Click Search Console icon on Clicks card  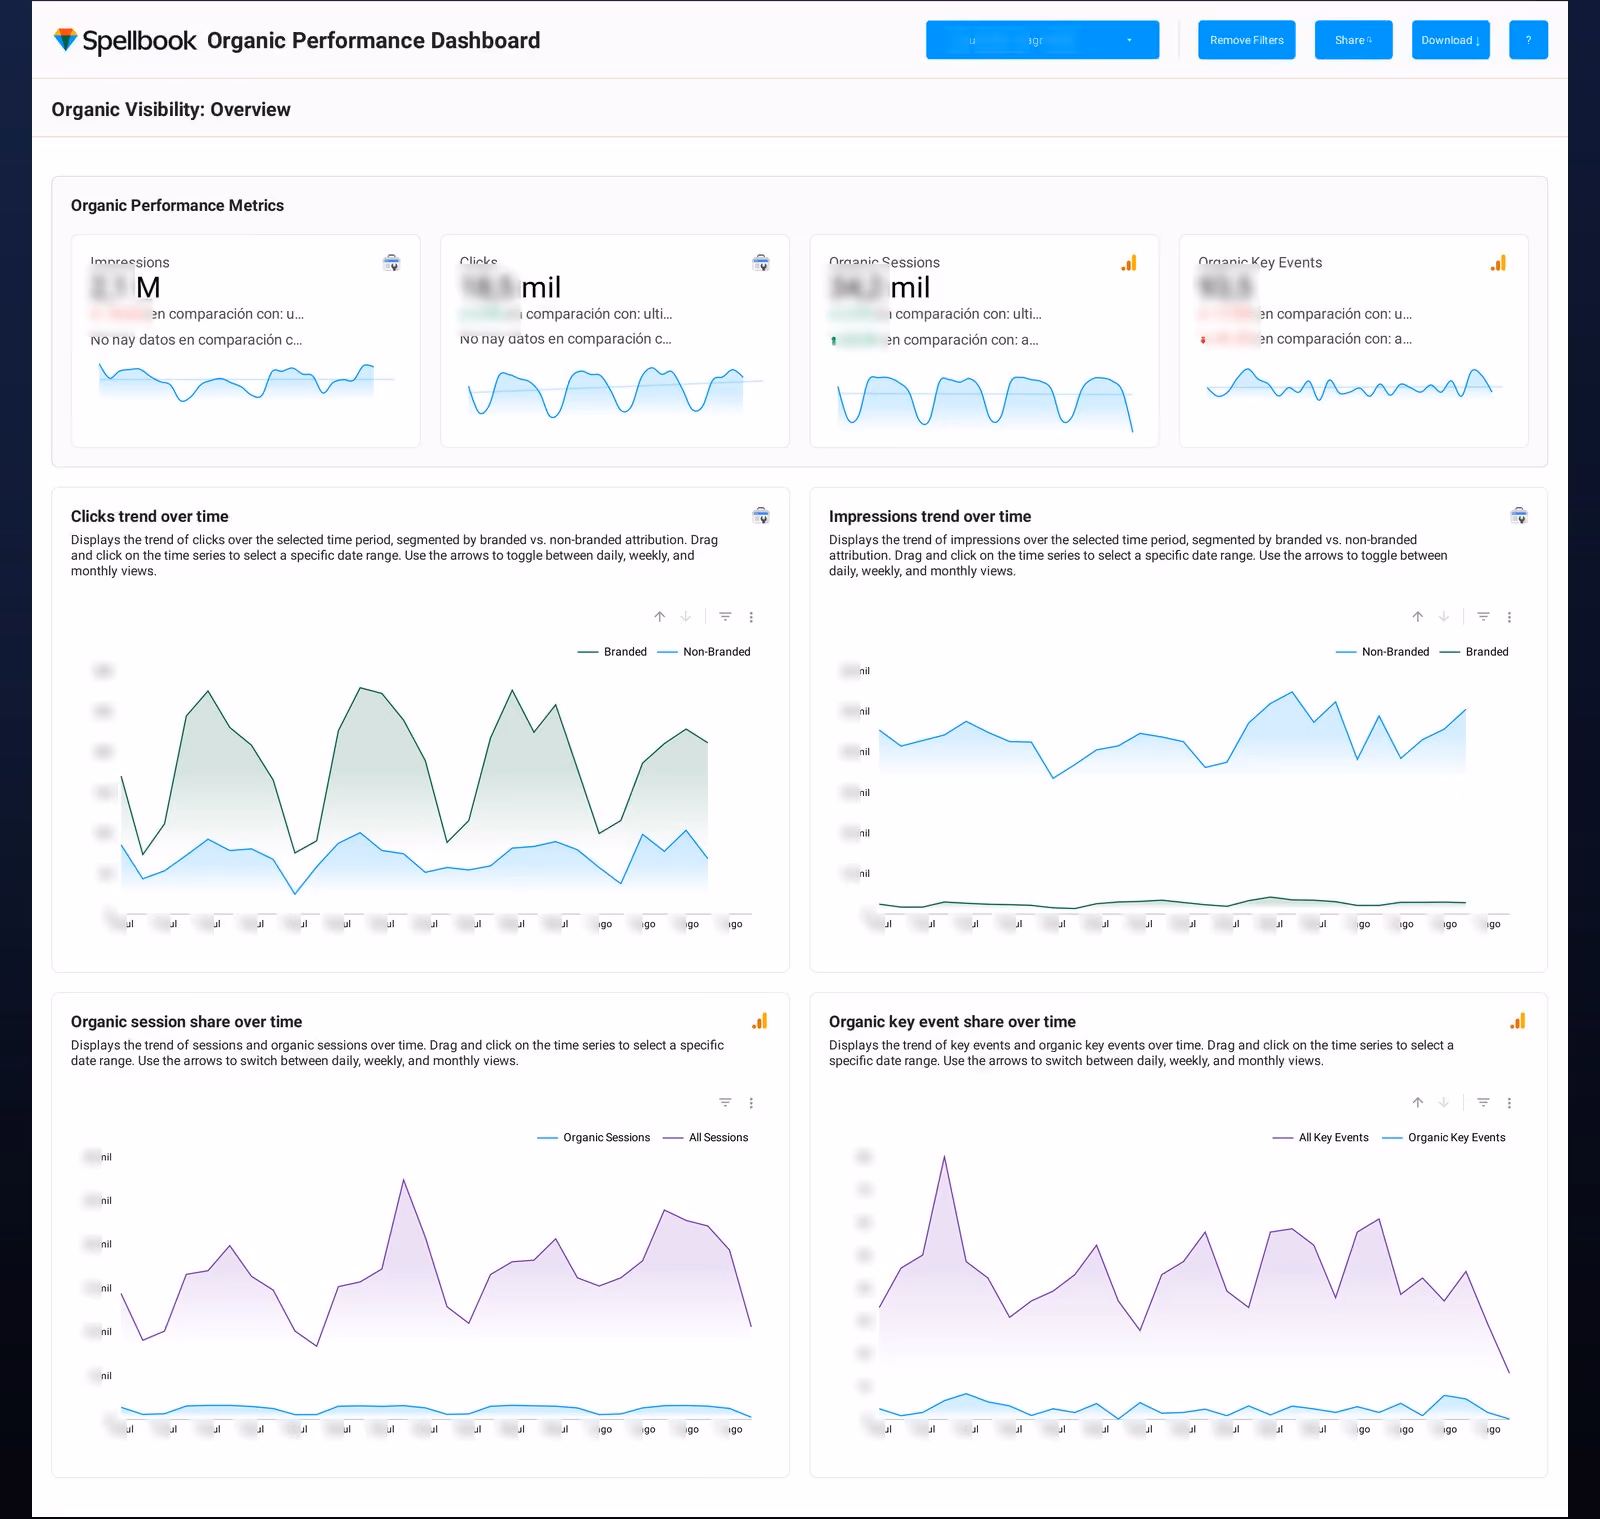761,263
